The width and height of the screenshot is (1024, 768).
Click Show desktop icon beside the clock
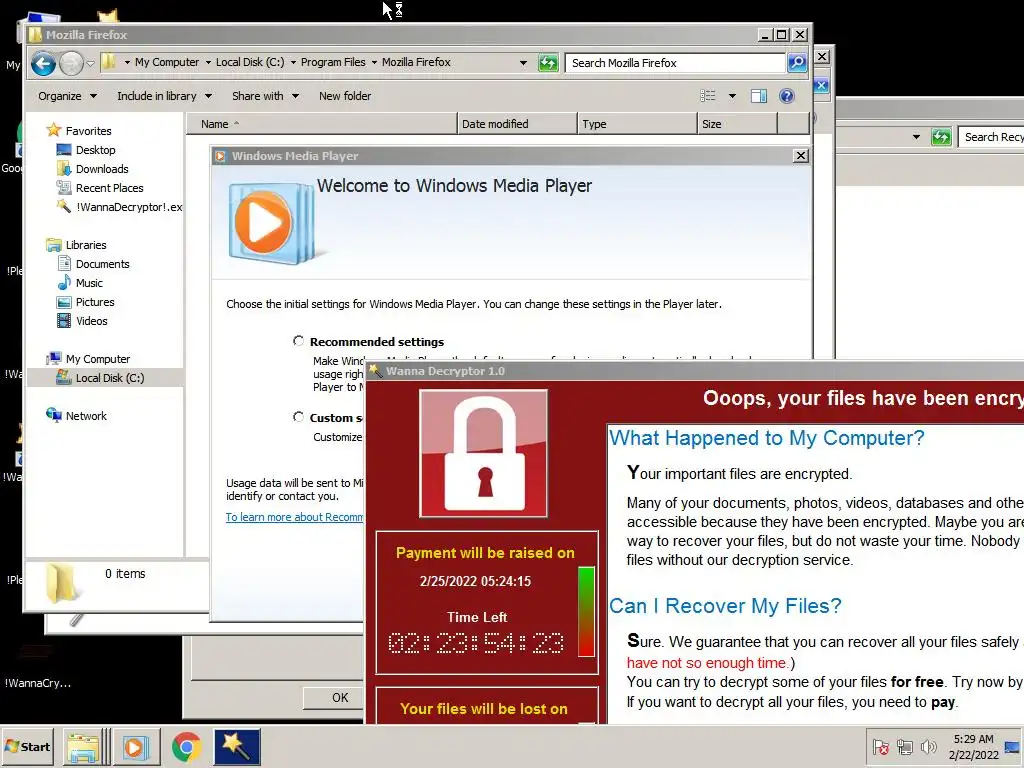pyautogui.click(x=1013, y=746)
